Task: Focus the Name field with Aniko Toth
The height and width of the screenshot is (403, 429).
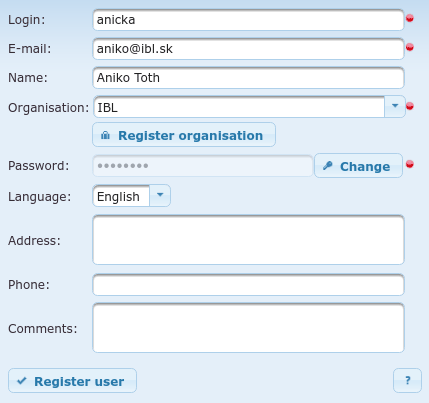Action: (248, 78)
